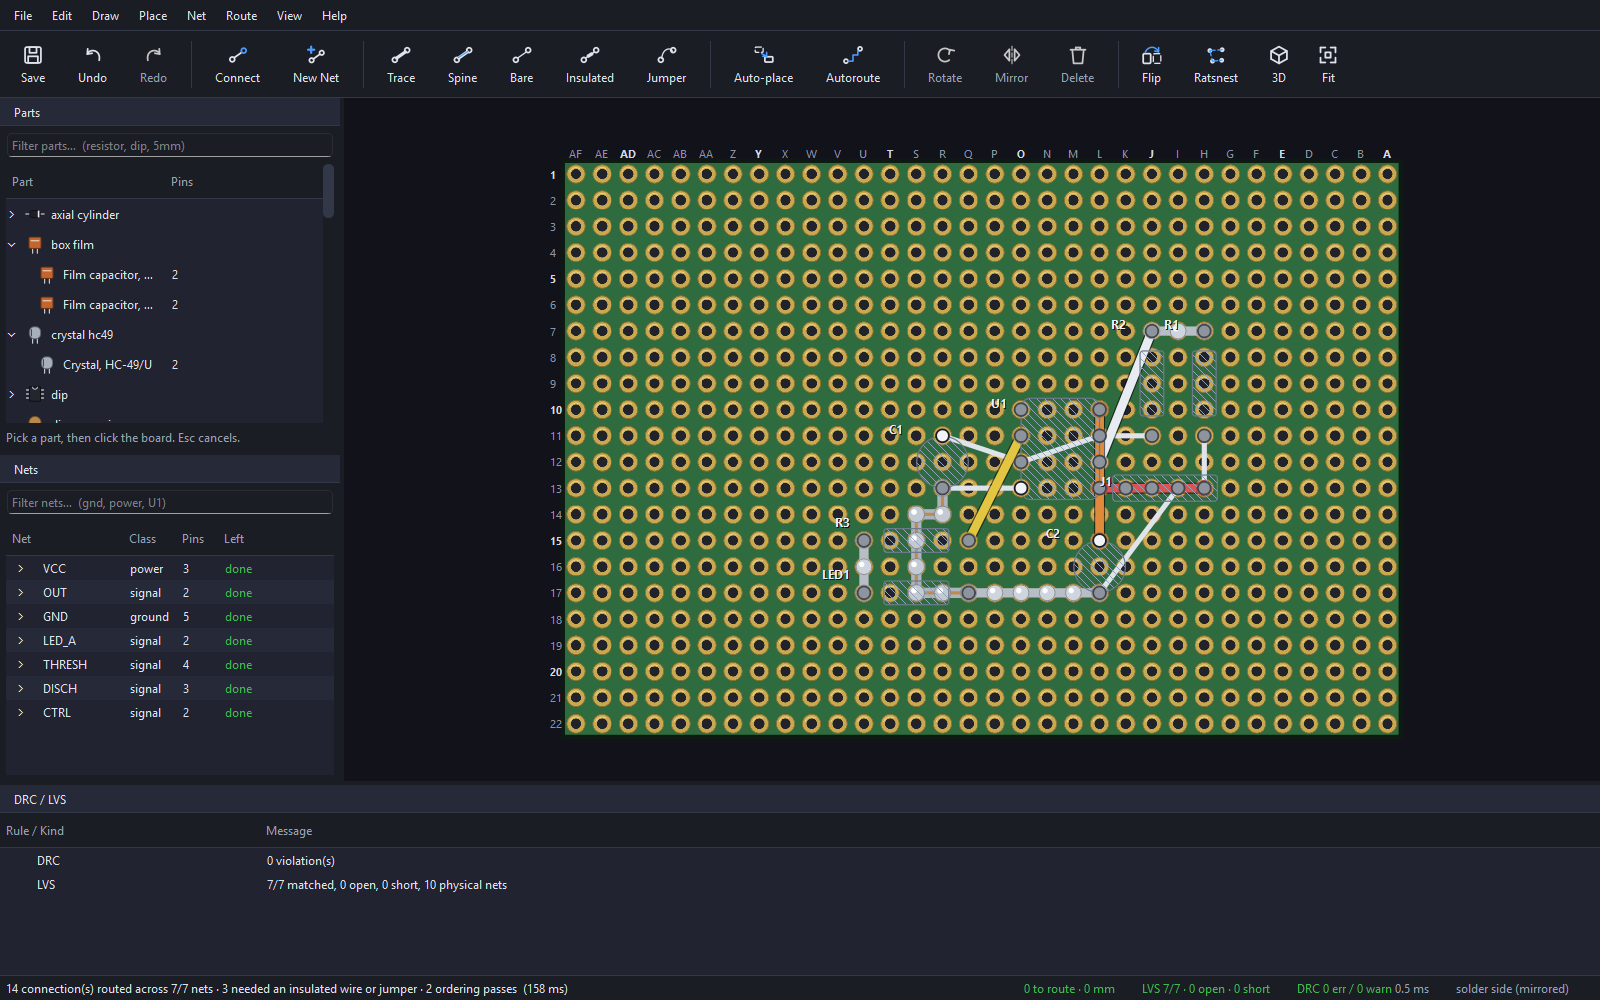The image size is (1600, 1000).
Task: Click the U1 component label on board
Action: [x=998, y=404]
